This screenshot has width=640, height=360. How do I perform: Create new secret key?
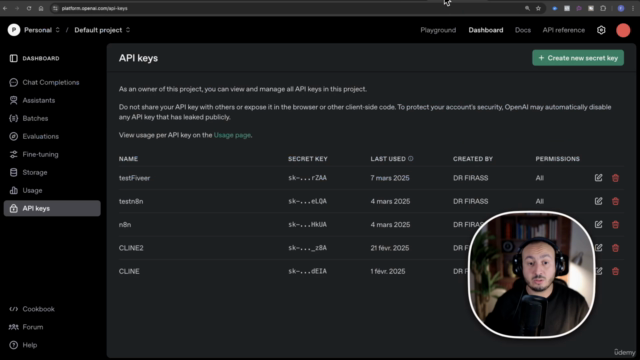tap(578, 58)
